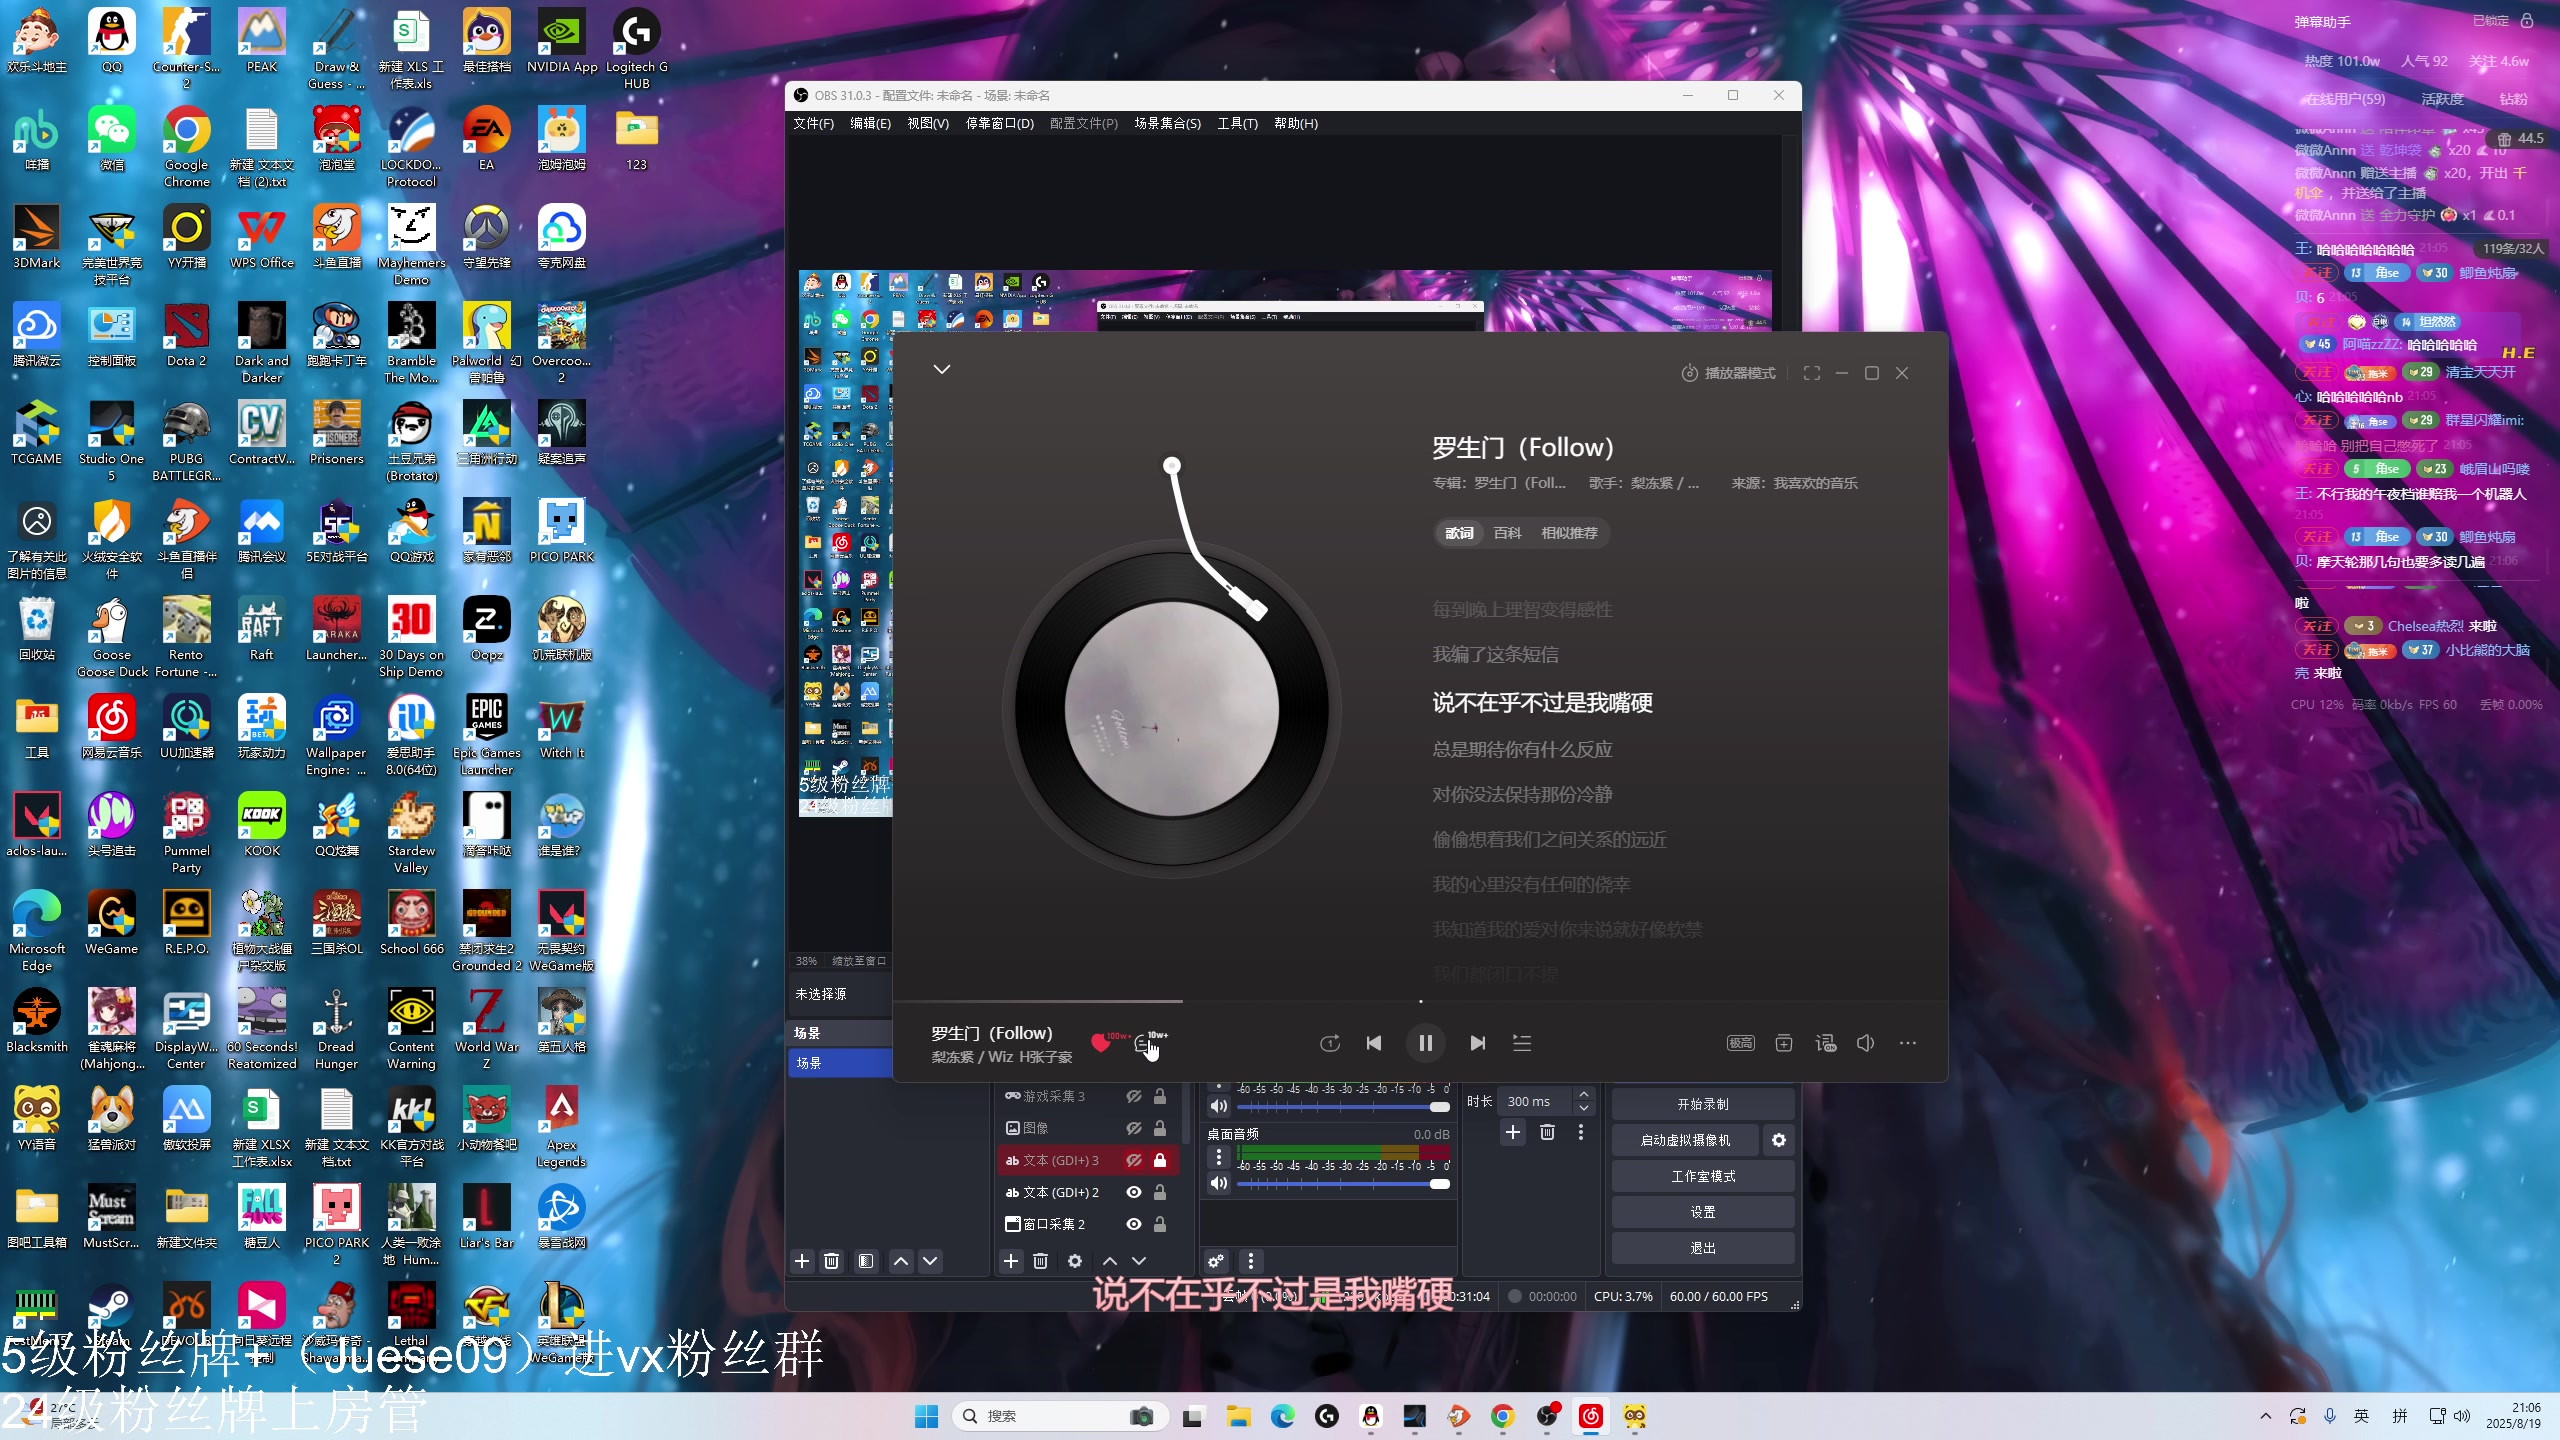The width and height of the screenshot is (2560, 1440).
Task: Pause the song in the music player
Action: 1426,1043
